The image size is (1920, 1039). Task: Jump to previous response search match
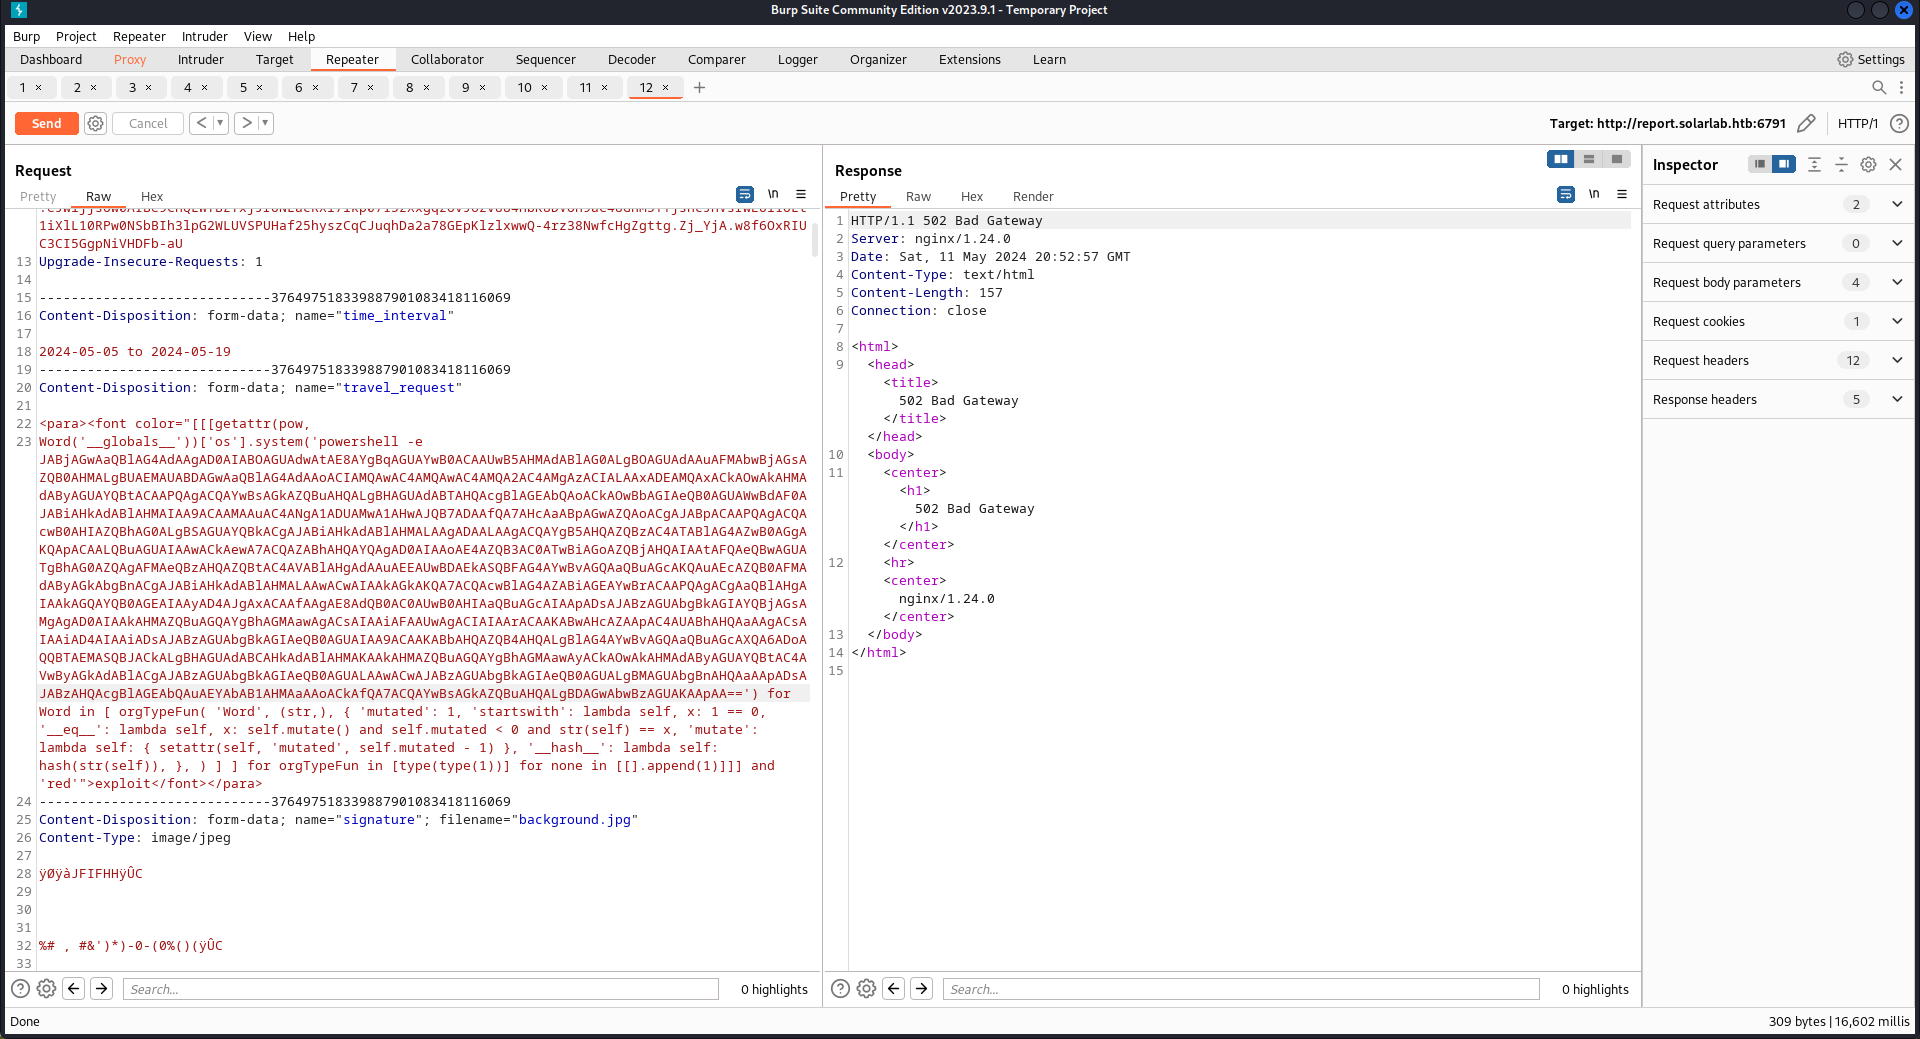[894, 989]
